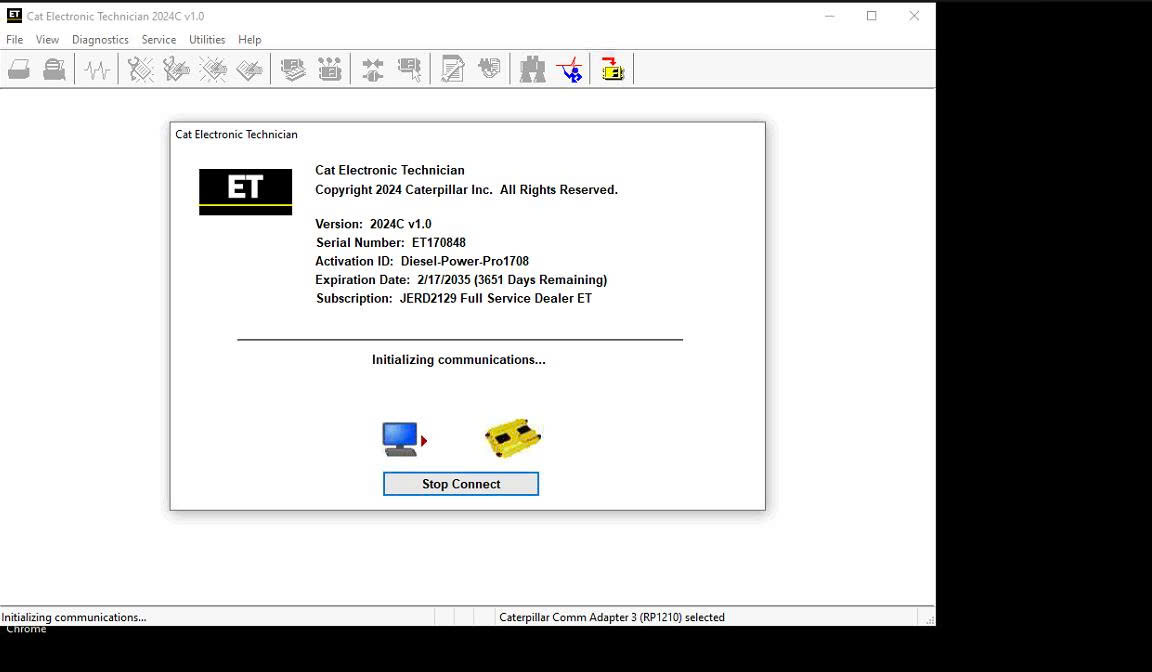Open Active Diagnostic Codes stethoscope icon

pos(140,70)
